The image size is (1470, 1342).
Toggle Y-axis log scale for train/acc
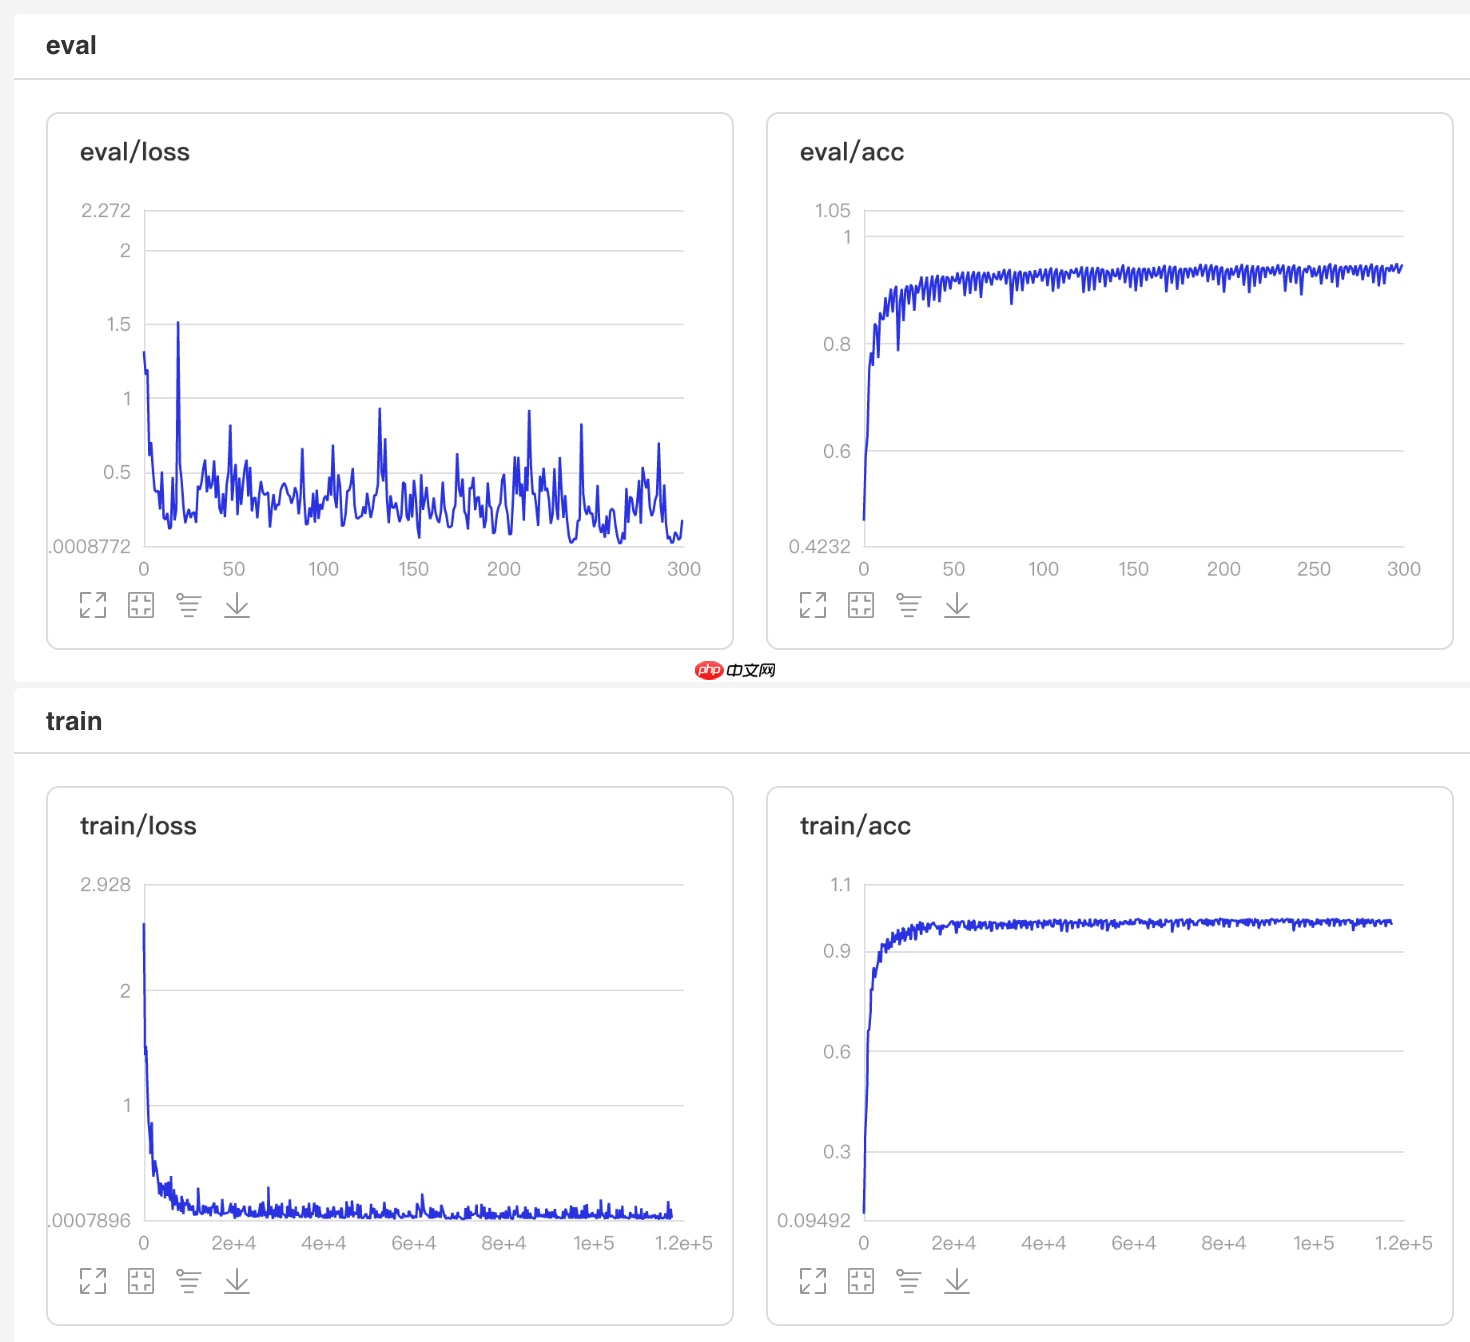coord(909,1281)
